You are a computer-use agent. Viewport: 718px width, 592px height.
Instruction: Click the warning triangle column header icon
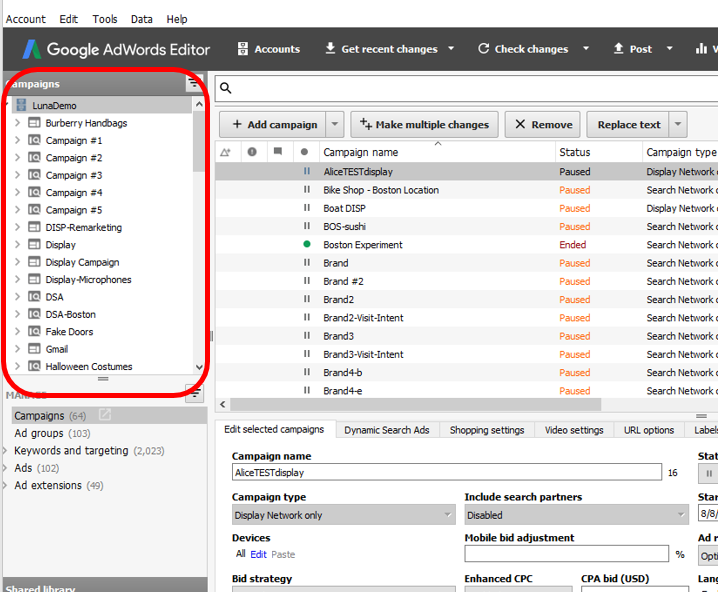(x=225, y=152)
